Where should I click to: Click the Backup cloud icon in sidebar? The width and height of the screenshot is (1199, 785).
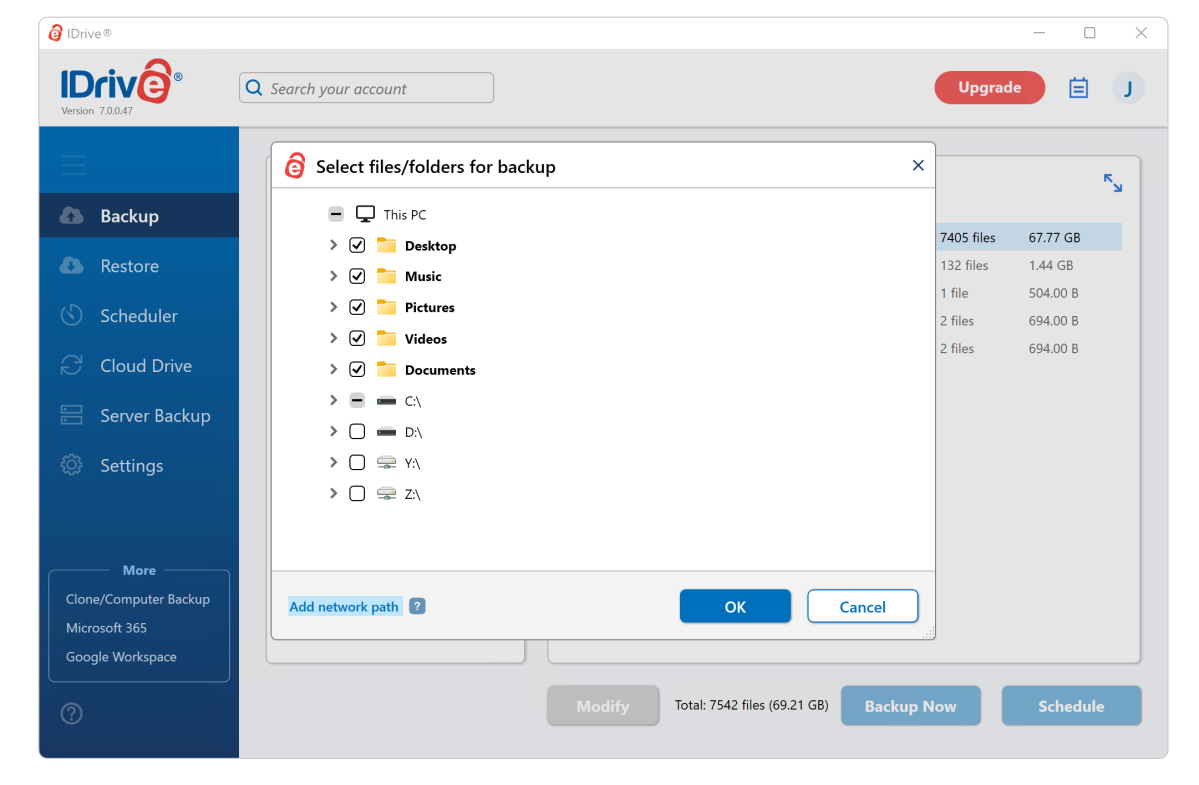click(x=72, y=216)
